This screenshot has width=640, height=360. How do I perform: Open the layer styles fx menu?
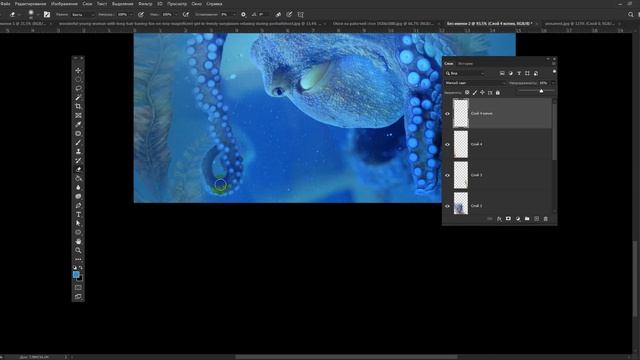(x=499, y=219)
